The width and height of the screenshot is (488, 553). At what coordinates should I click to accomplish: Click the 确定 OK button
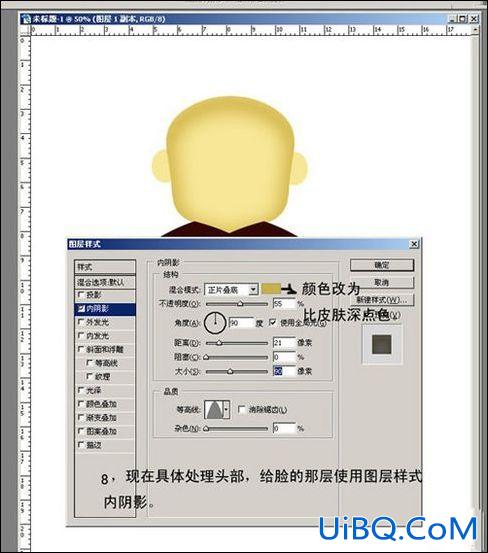click(382, 265)
